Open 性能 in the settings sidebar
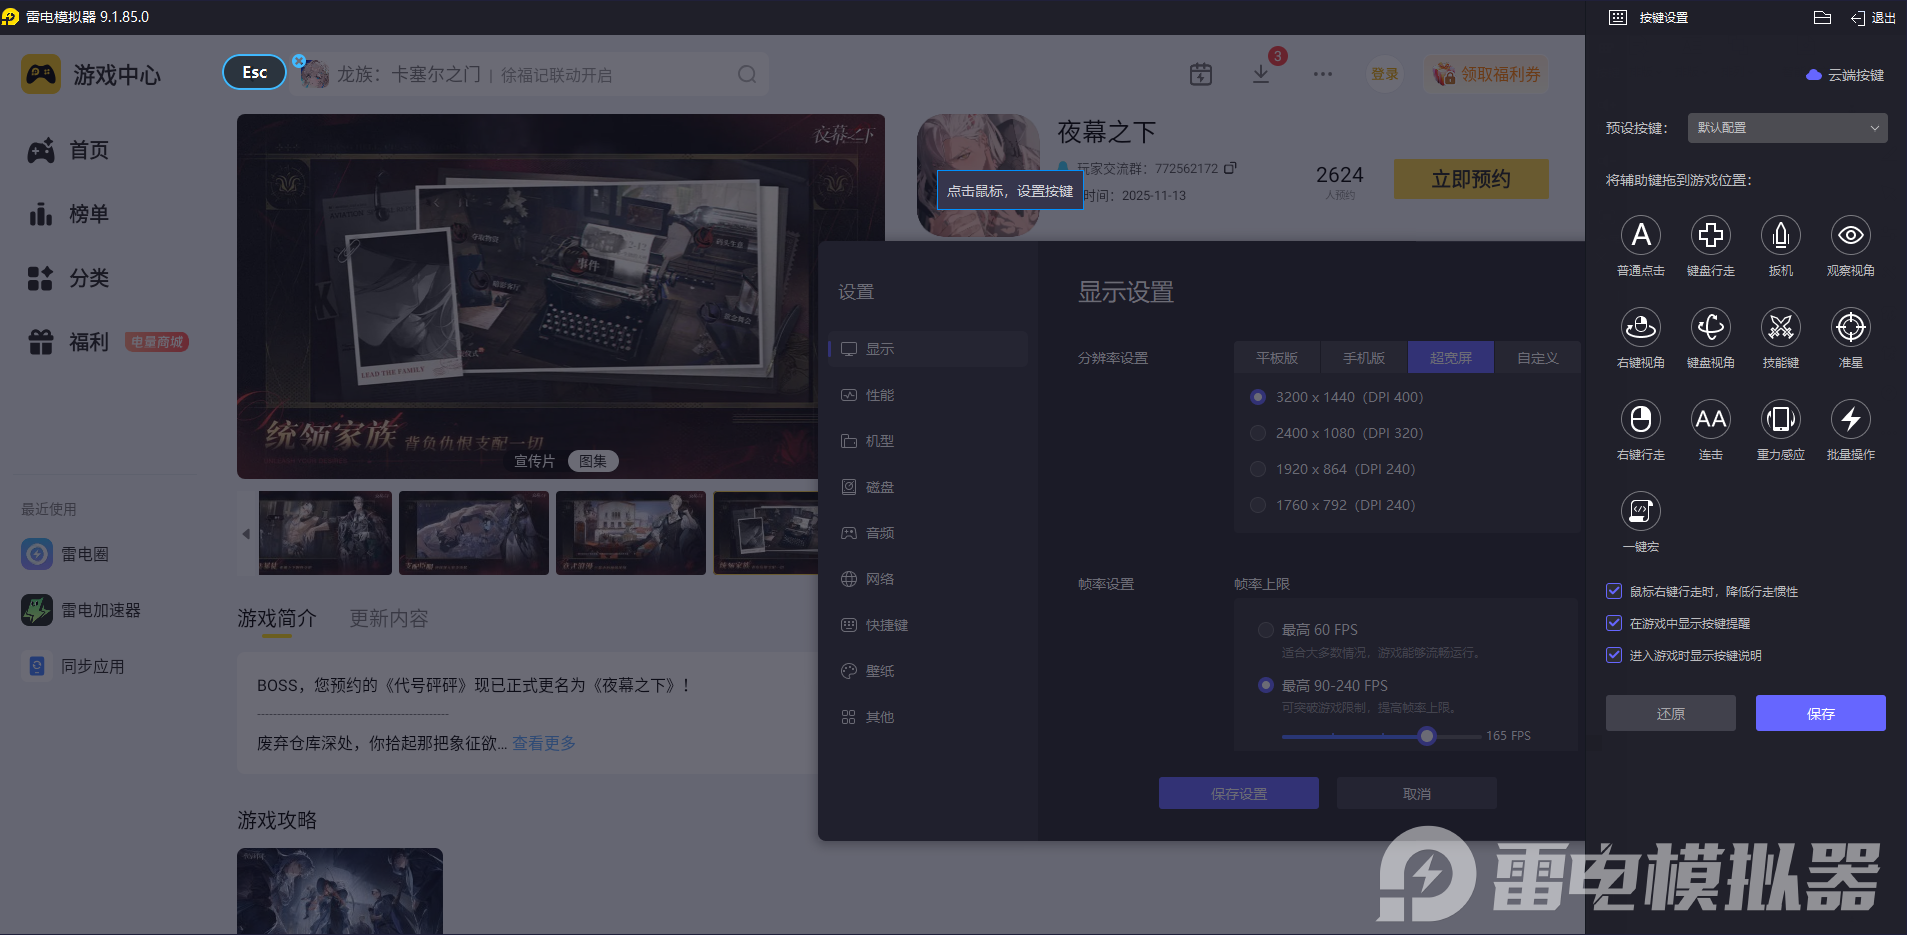This screenshot has height=935, width=1907. click(x=928, y=395)
